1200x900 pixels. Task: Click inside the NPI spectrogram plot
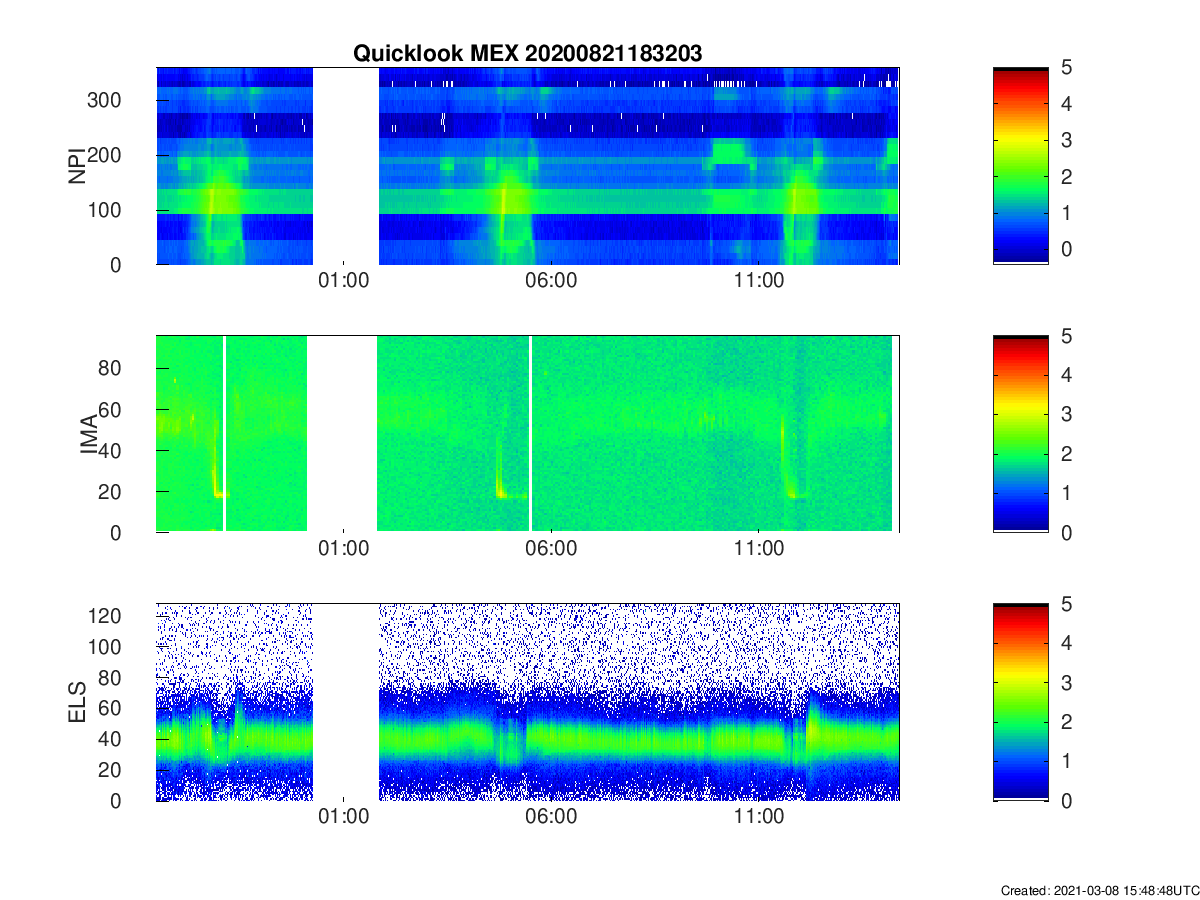[528, 166]
